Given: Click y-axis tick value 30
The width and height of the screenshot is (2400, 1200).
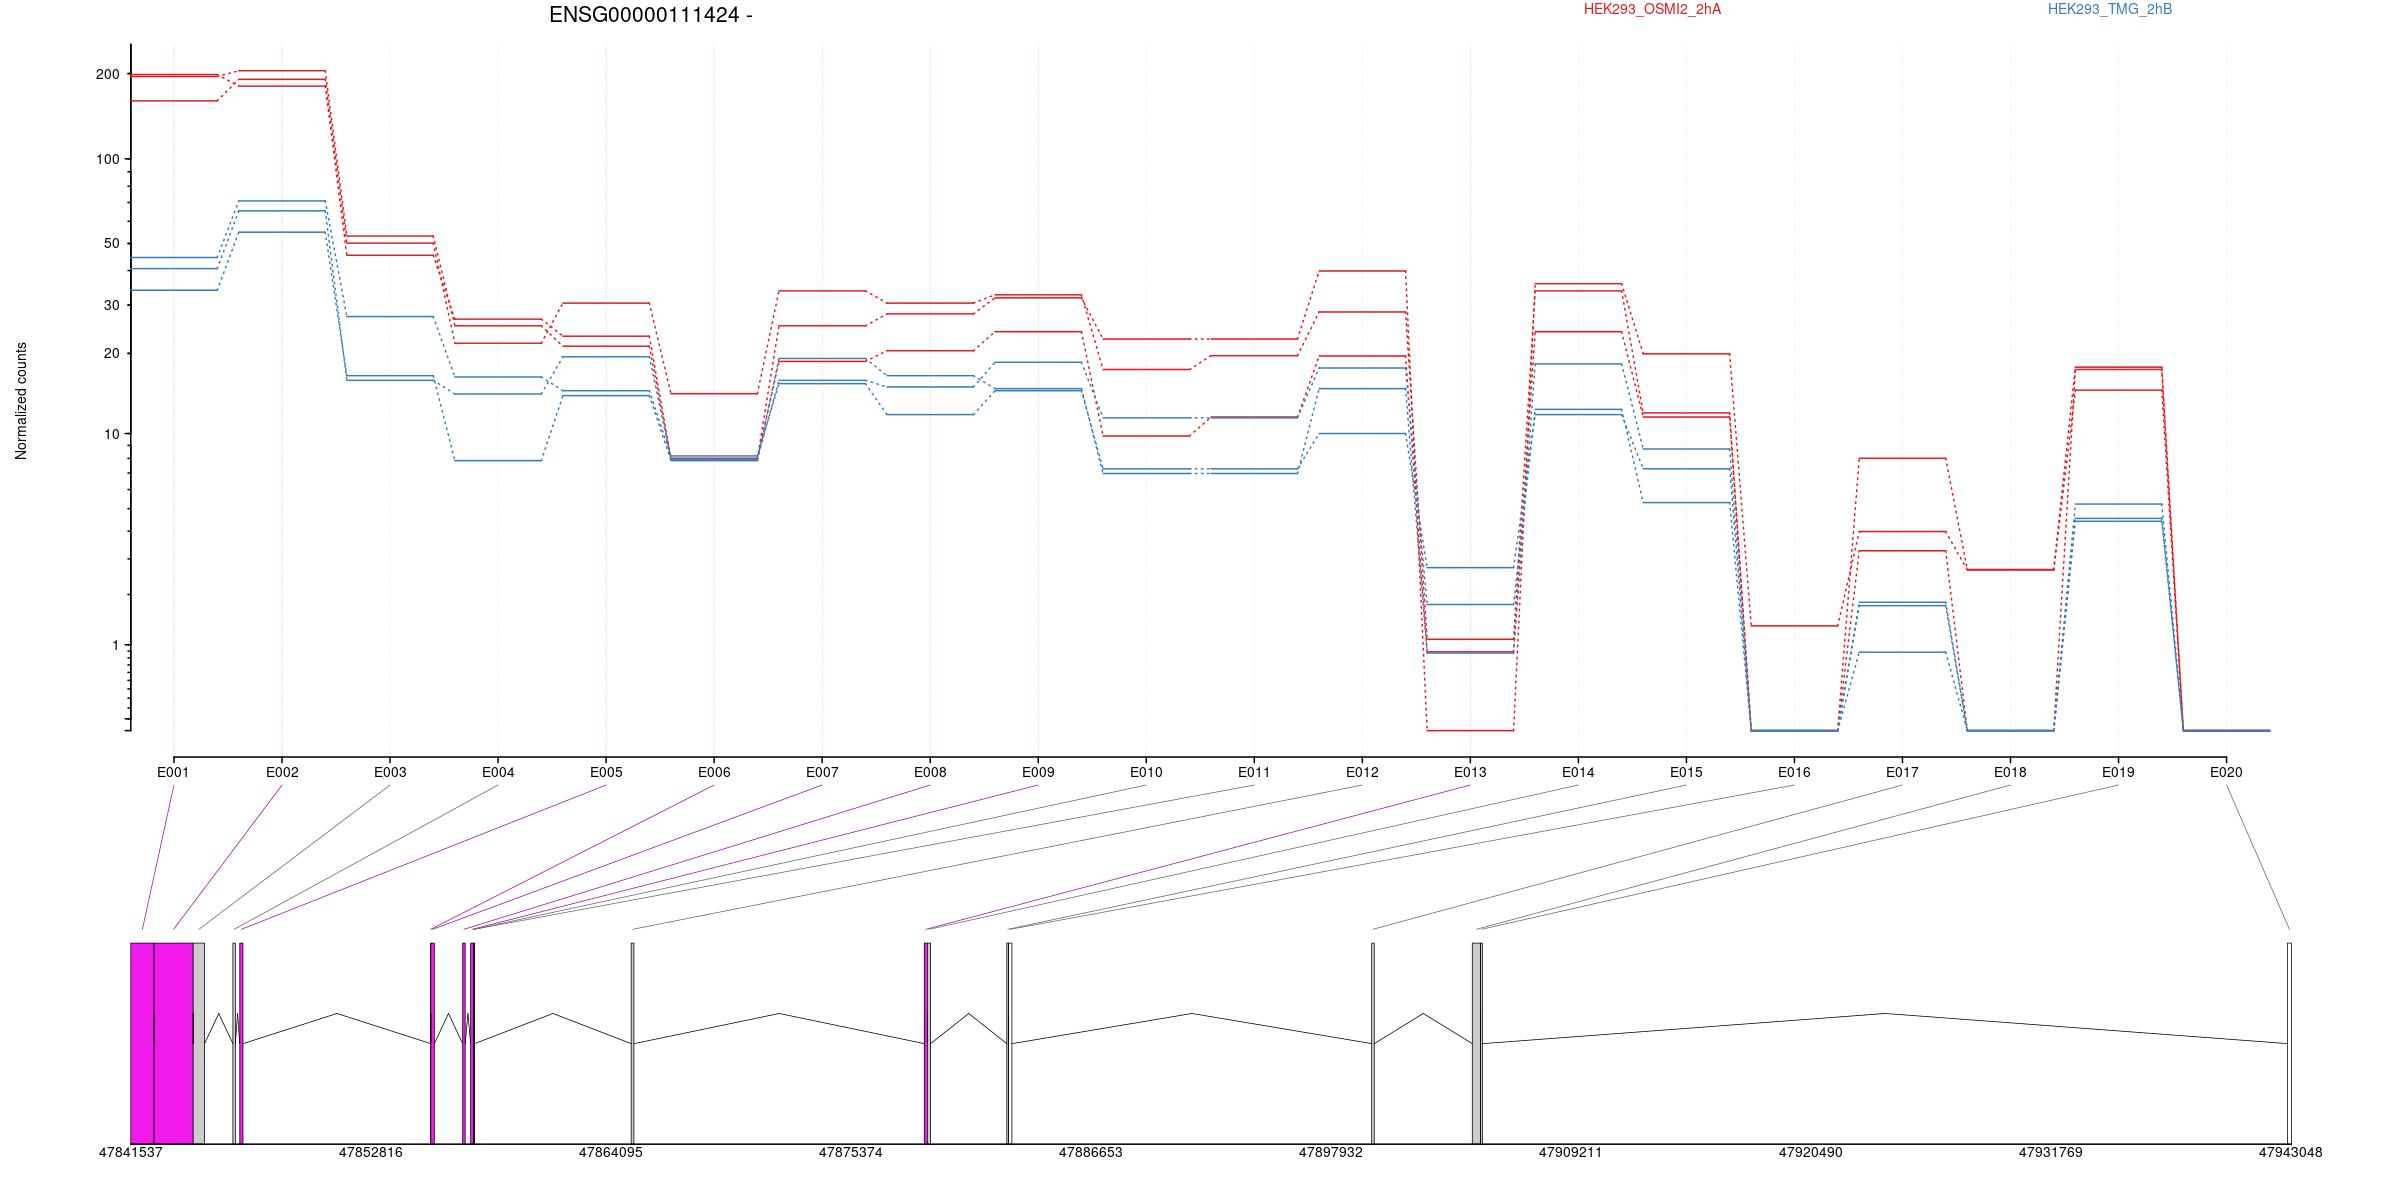Looking at the screenshot, I should [111, 306].
